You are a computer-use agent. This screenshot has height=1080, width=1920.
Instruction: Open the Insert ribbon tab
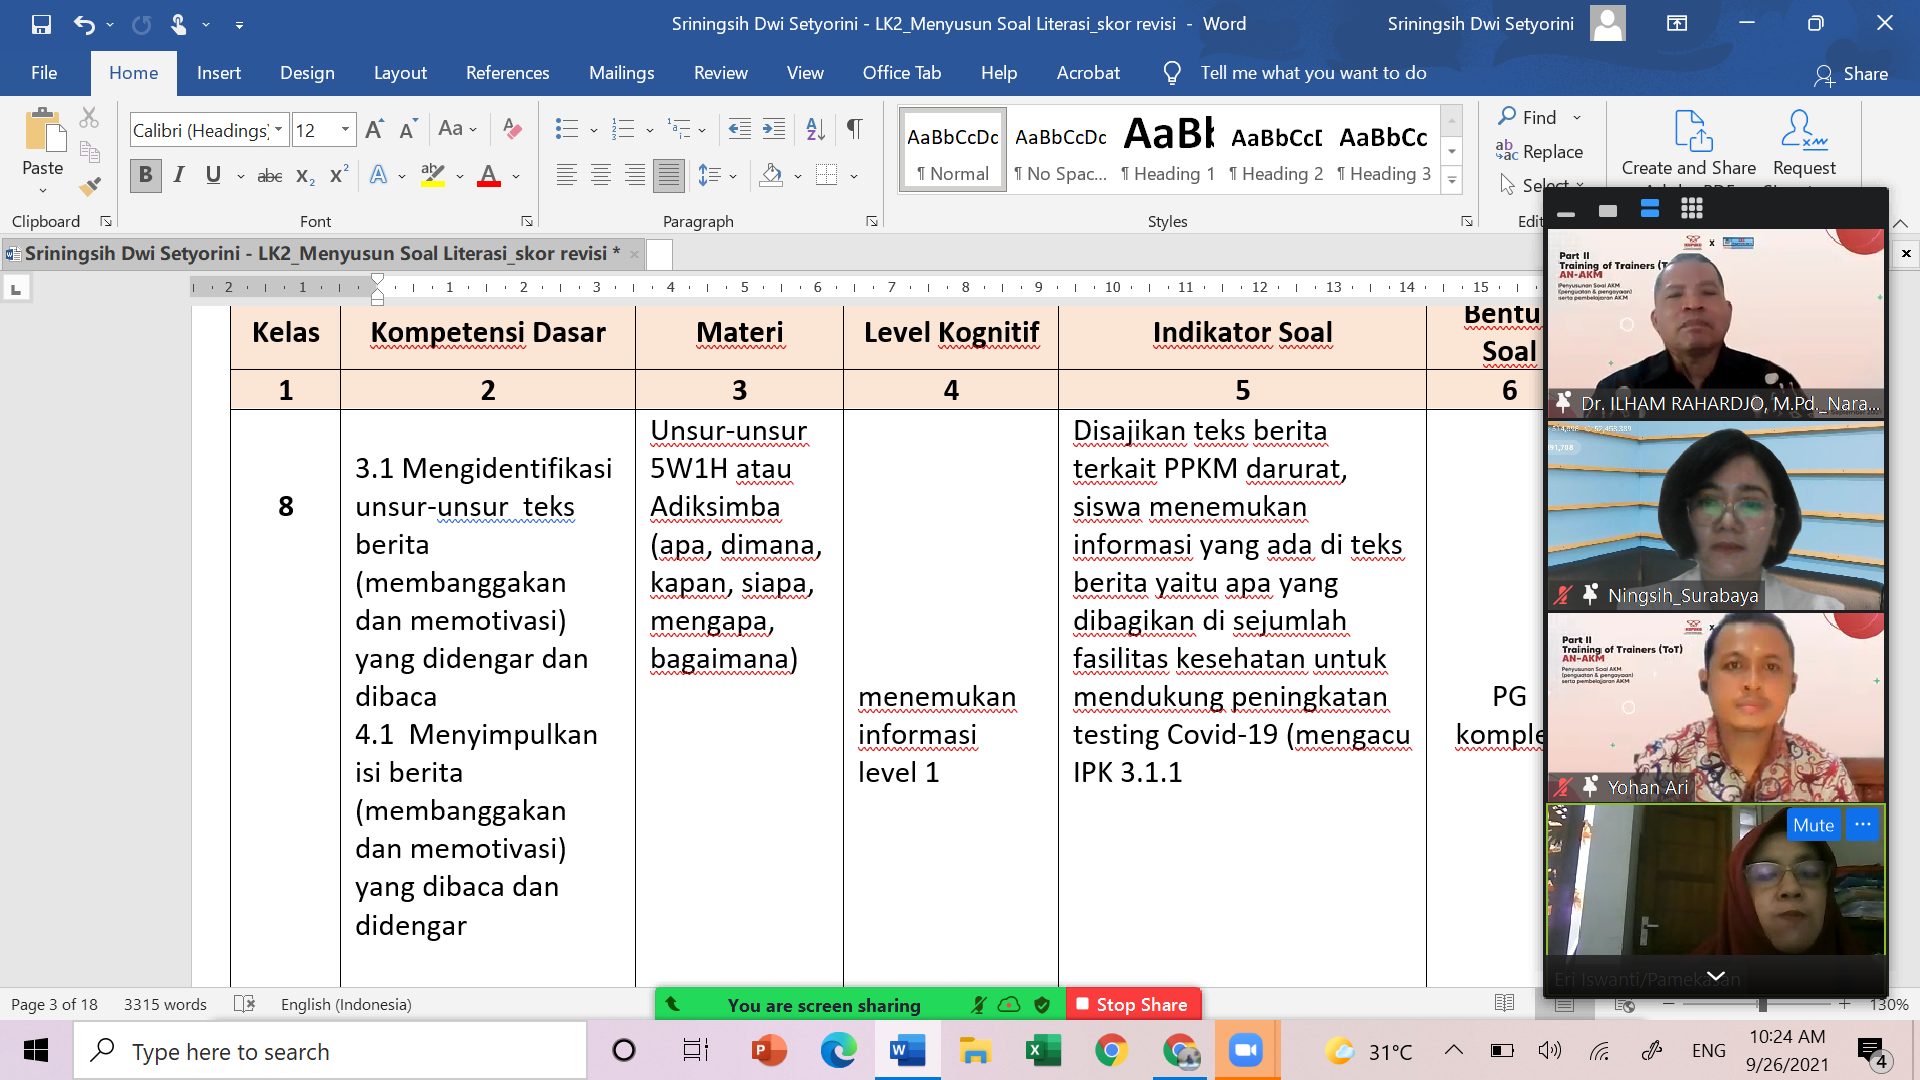(x=219, y=73)
